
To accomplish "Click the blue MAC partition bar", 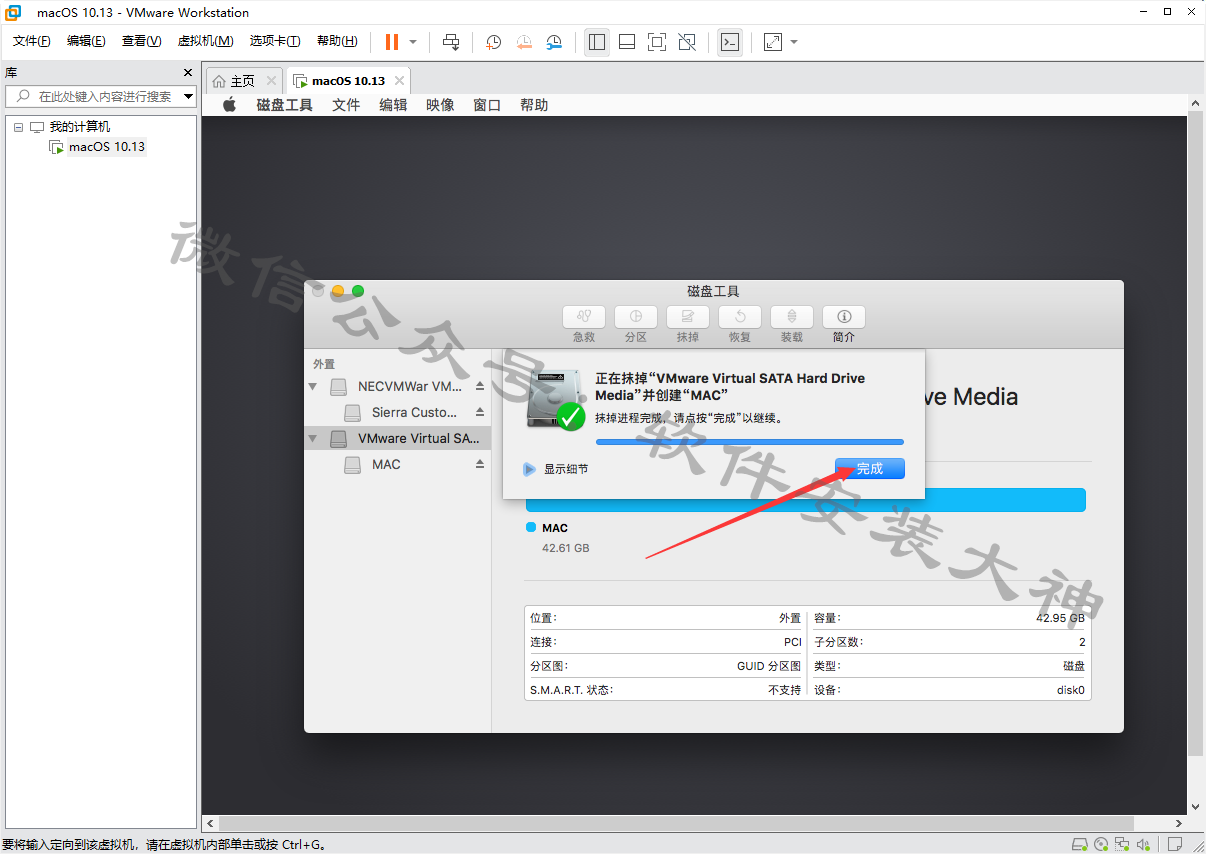I will point(805,500).
